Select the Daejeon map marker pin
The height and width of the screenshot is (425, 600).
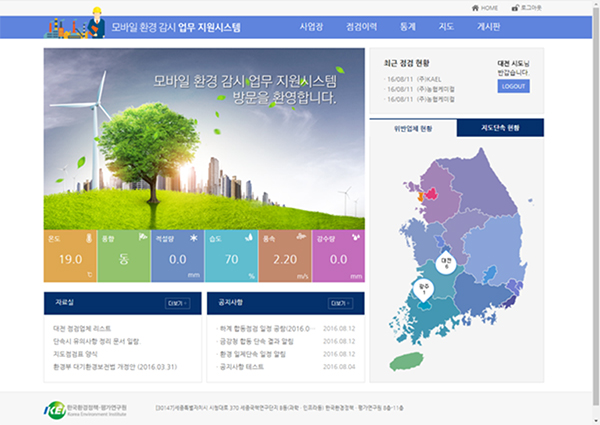(x=447, y=263)
